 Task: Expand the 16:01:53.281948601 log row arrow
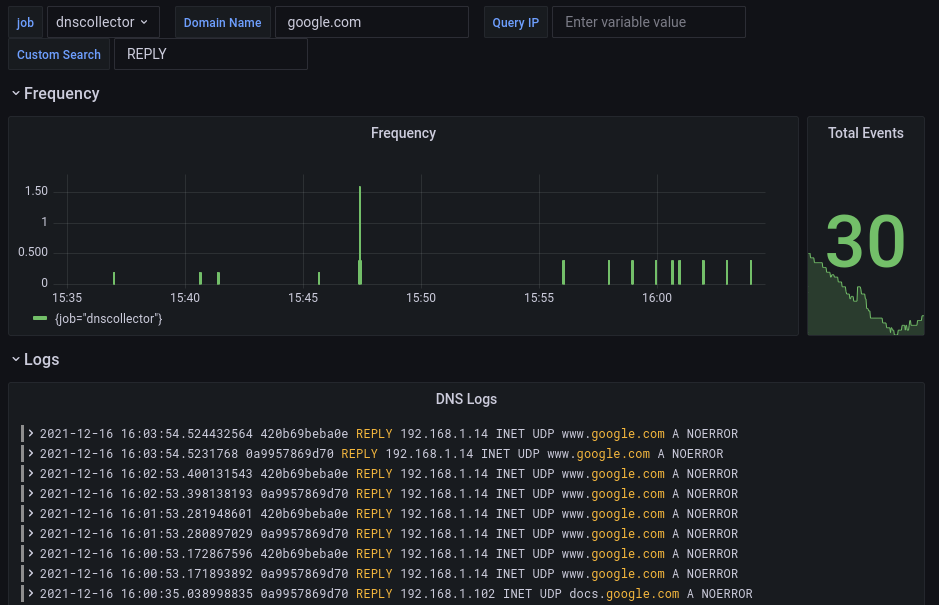tap(31, 514)
